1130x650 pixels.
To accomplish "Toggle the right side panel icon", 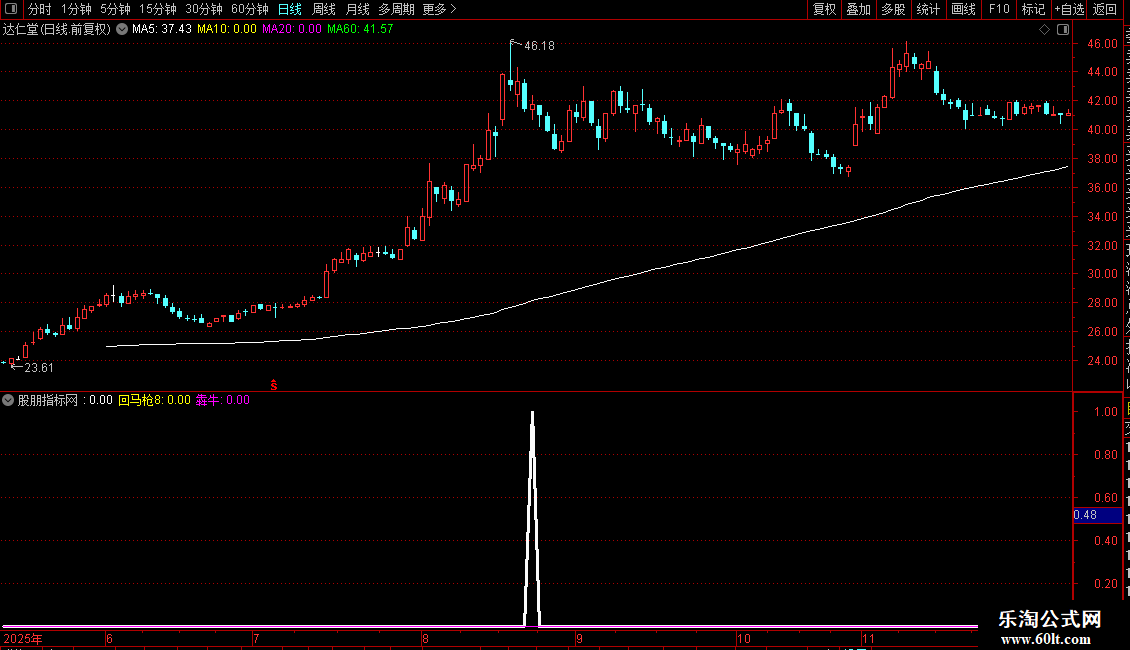I will 1063,30.
